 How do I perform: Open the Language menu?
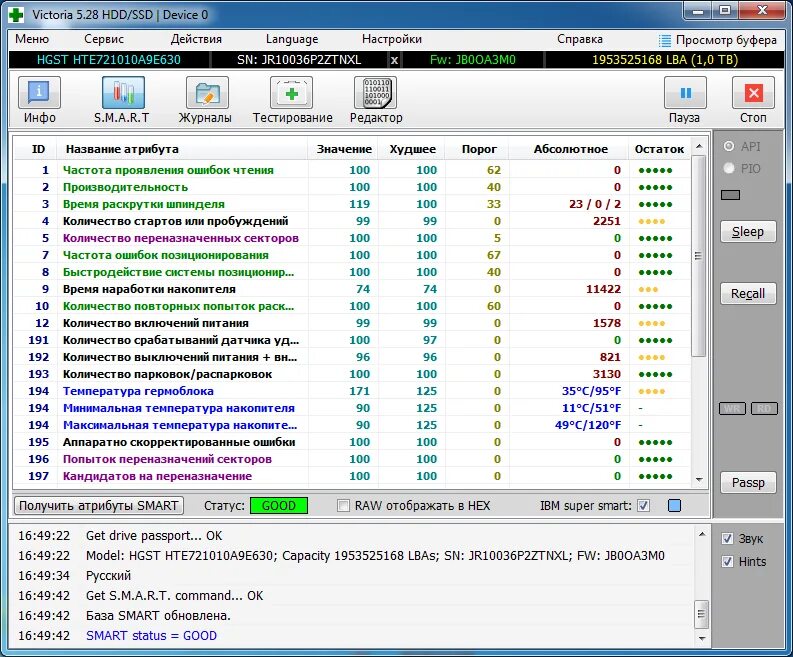pos(292,39)
